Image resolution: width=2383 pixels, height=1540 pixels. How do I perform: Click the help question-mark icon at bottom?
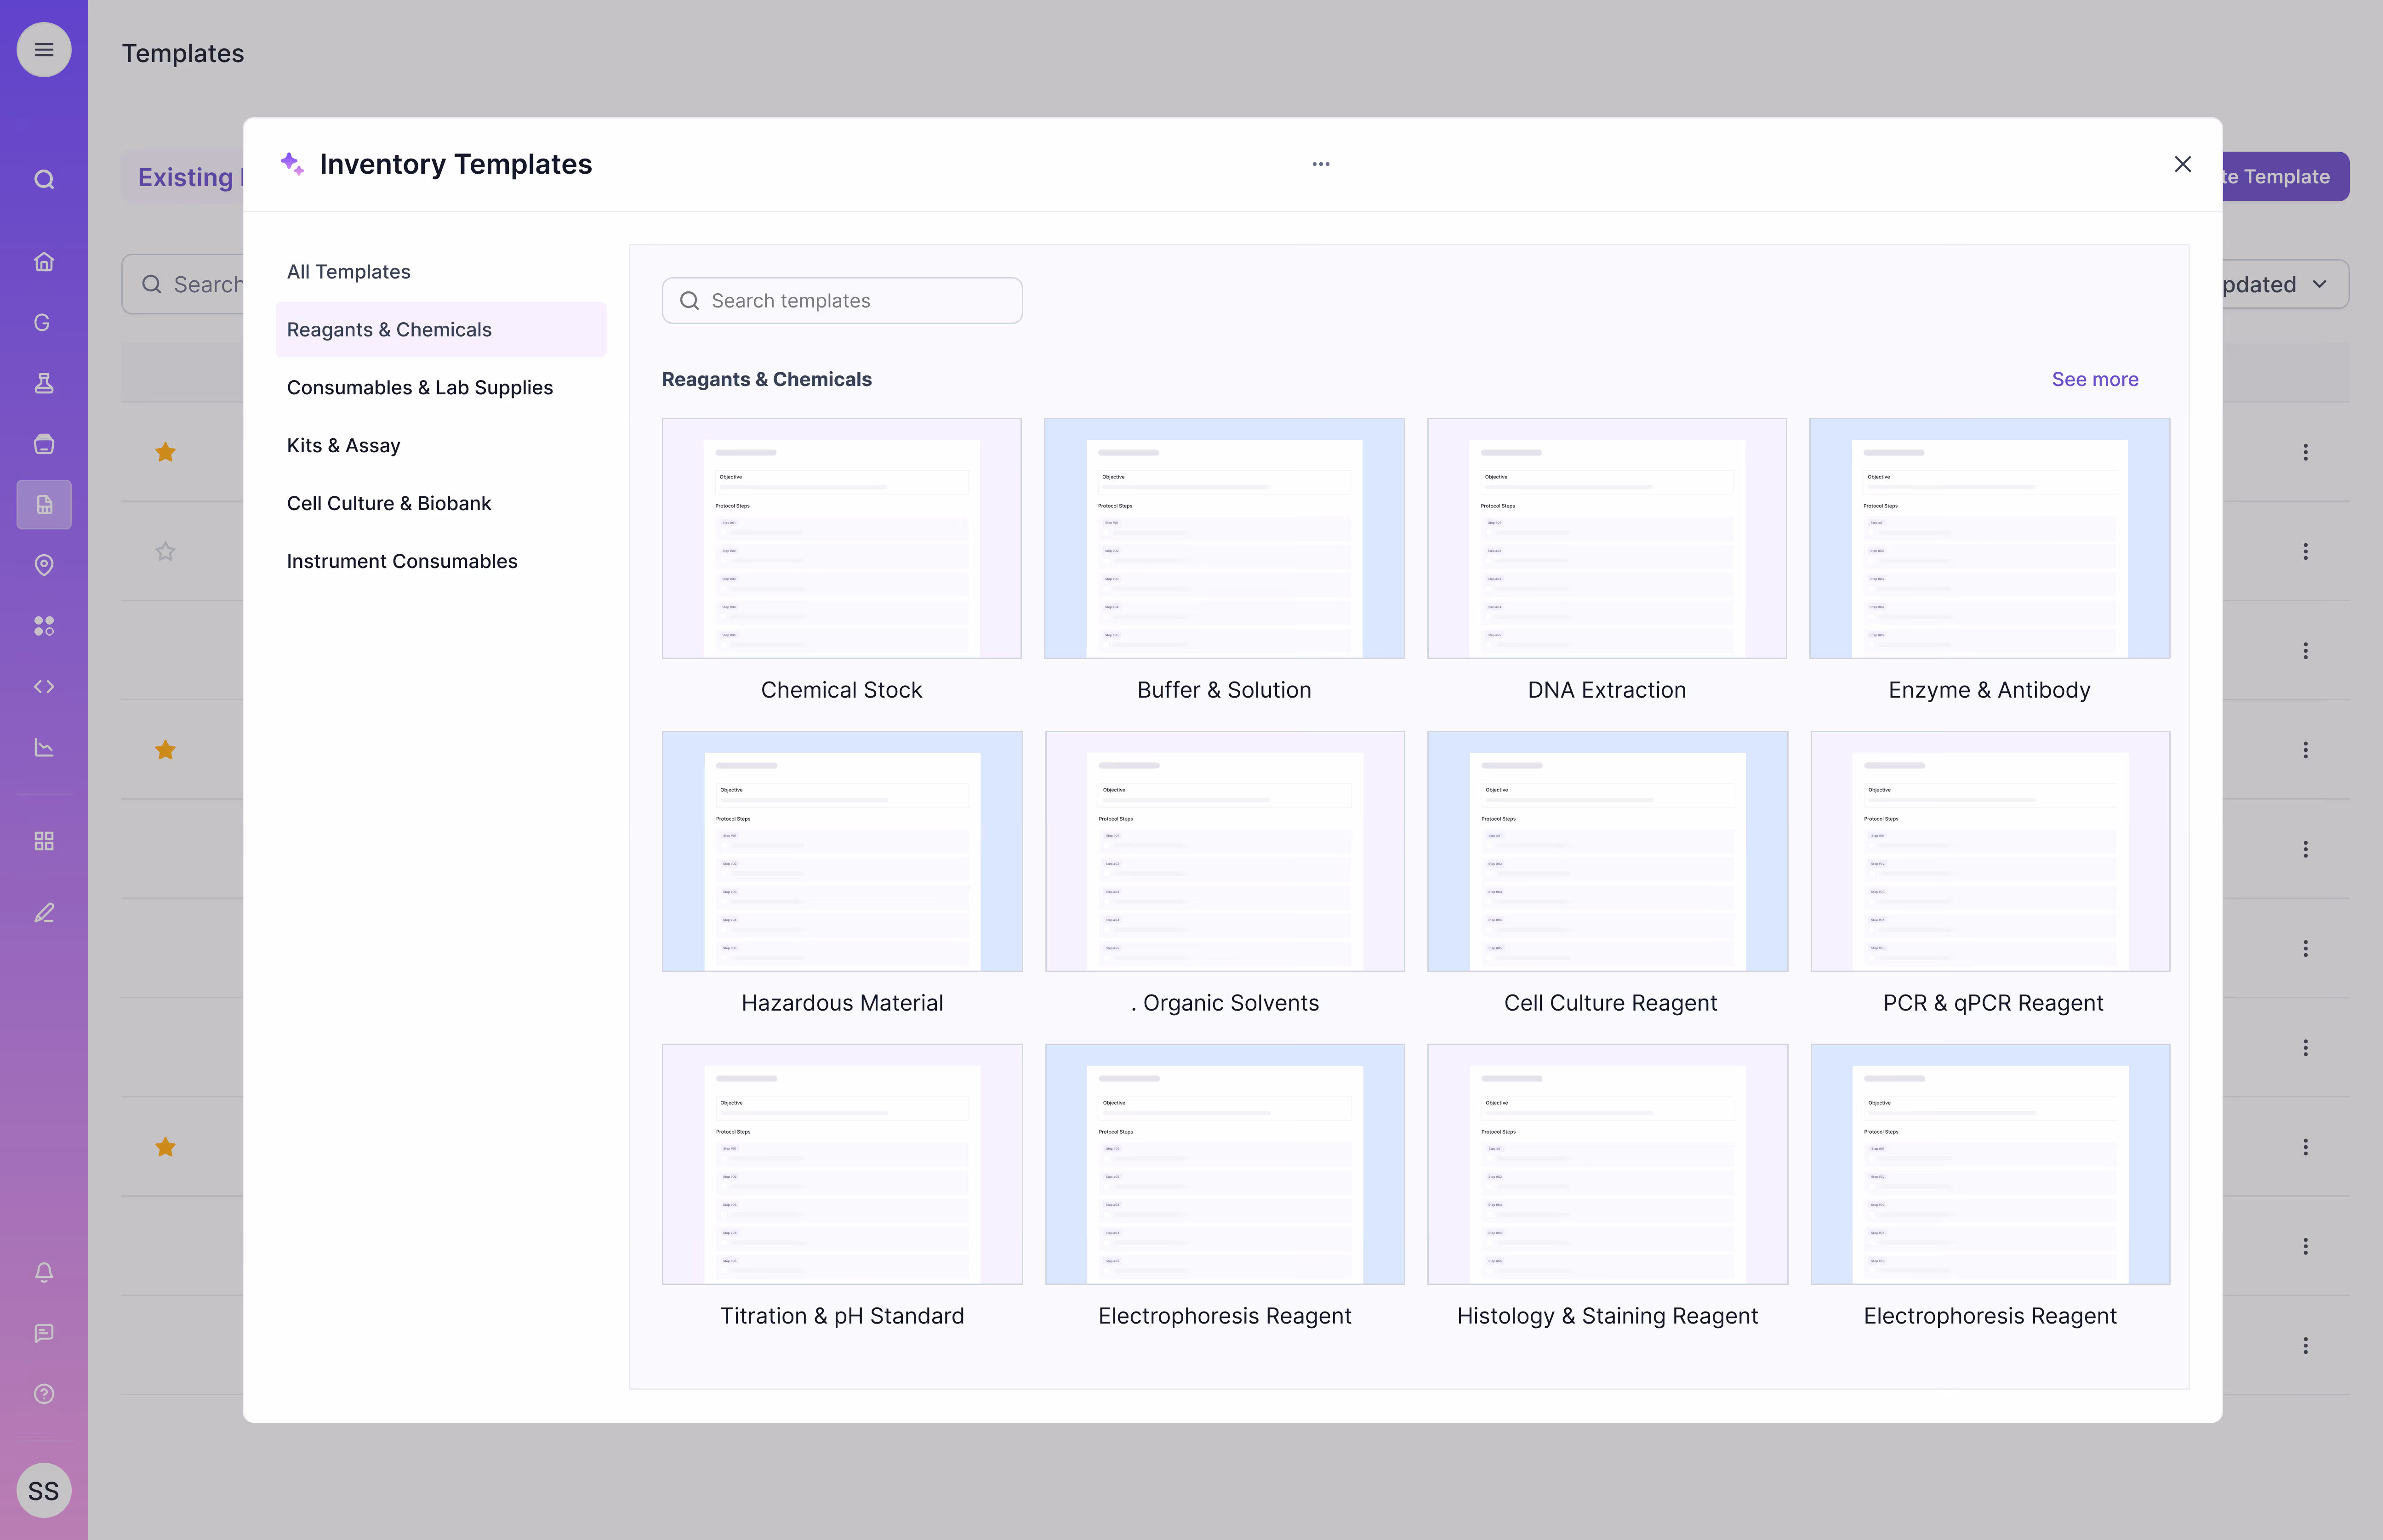tap(44, 1393)
